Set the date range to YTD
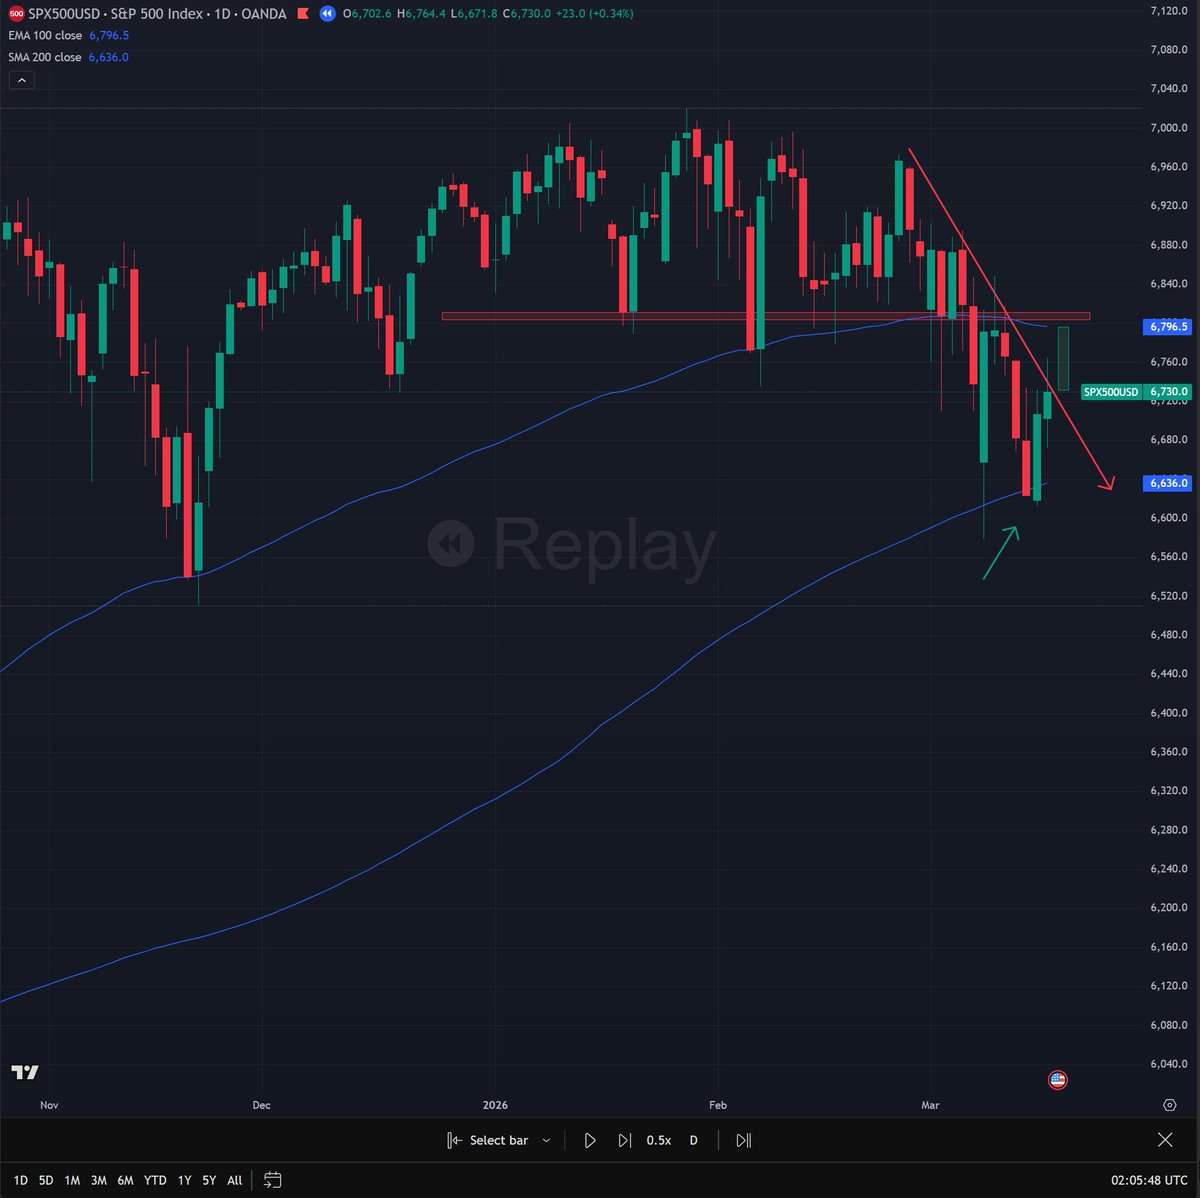Viewport: 1200px width, 1198px height. pyautogui.click(x=155, y=1180)
